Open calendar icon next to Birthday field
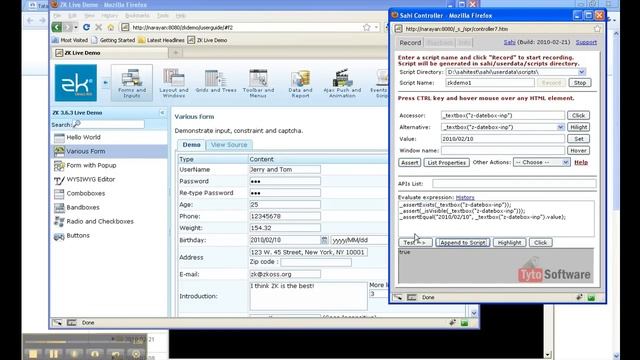 pyautogui.click(x=324, y=240)
